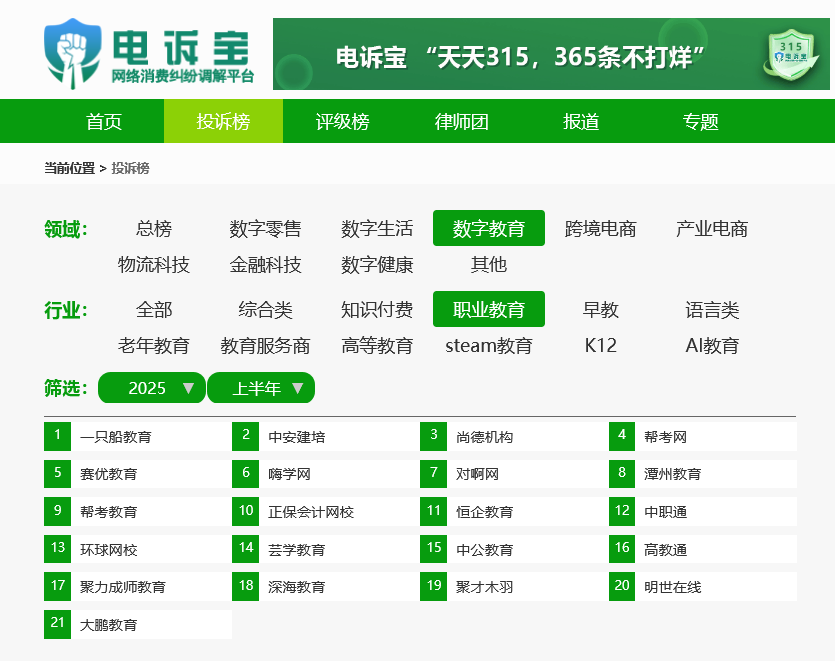Choose the 数字生活 field filter

click(377, 229)
